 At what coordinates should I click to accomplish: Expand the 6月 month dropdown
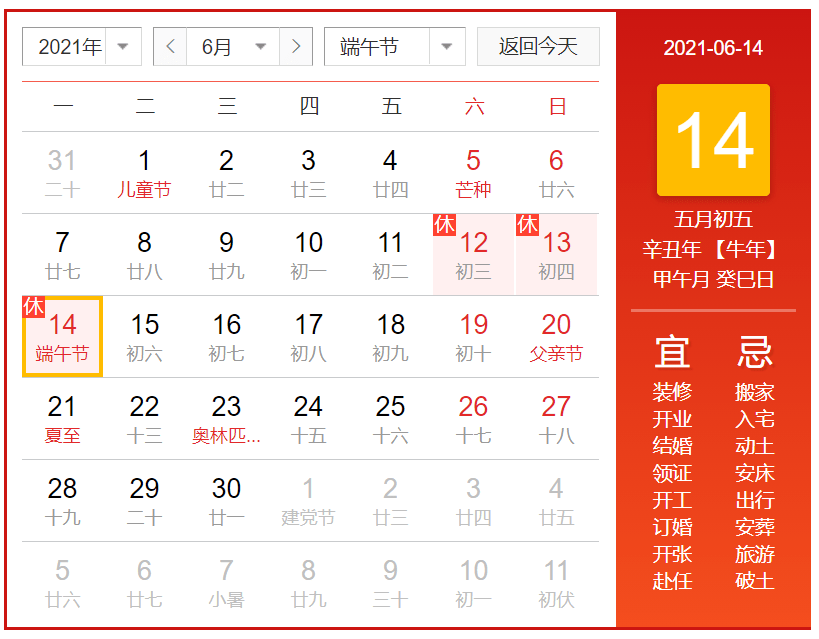pos(232,47)
